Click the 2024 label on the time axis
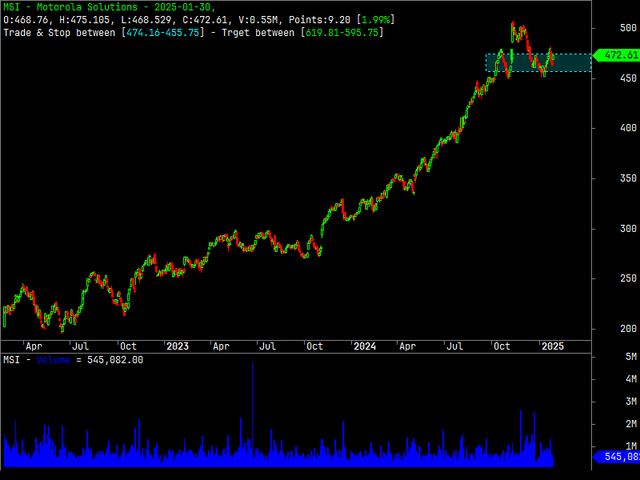 pos(364,346)
